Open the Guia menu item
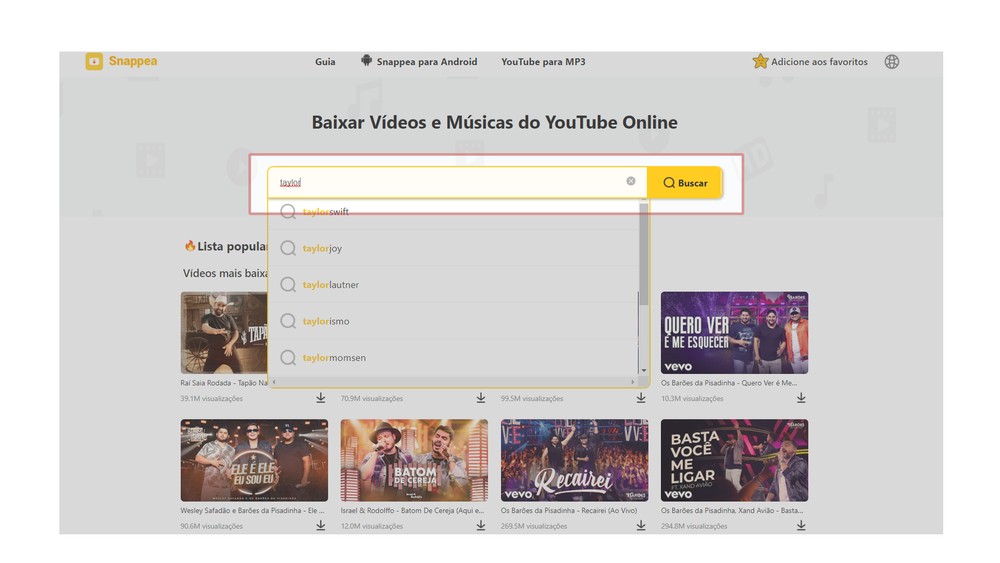The height and width of the screenshot is (563, 1000). [325, 62]
